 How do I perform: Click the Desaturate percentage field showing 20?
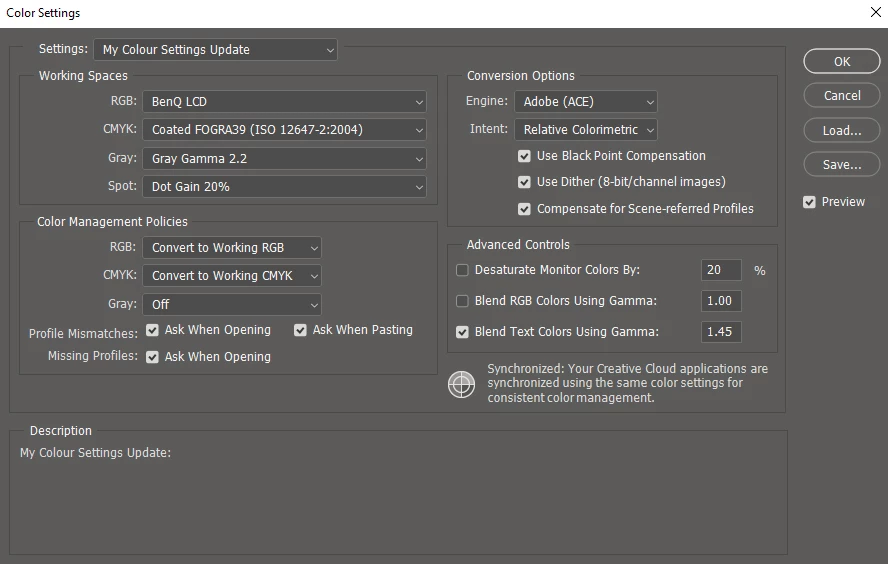pos(721,270)
